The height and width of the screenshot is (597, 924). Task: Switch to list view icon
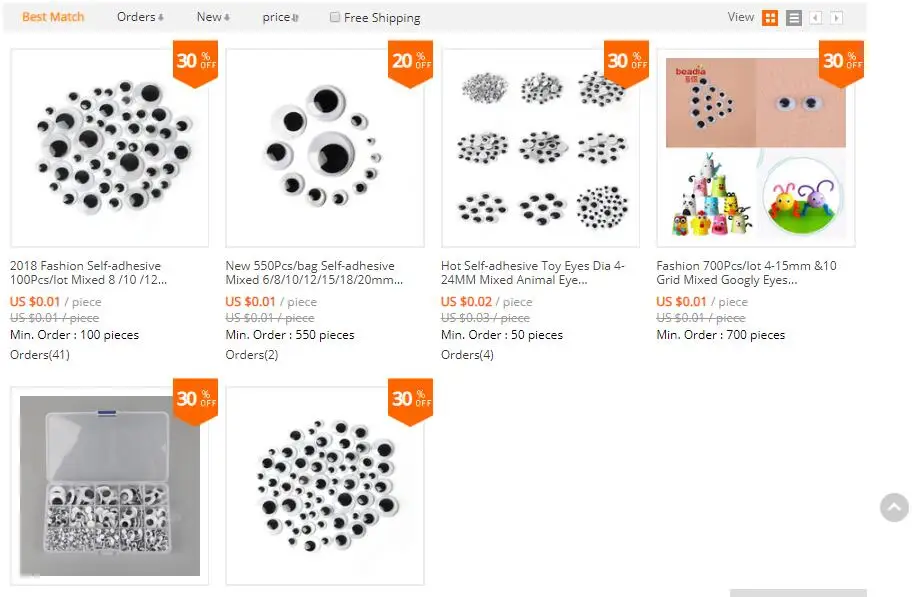[x=794, y=18]
